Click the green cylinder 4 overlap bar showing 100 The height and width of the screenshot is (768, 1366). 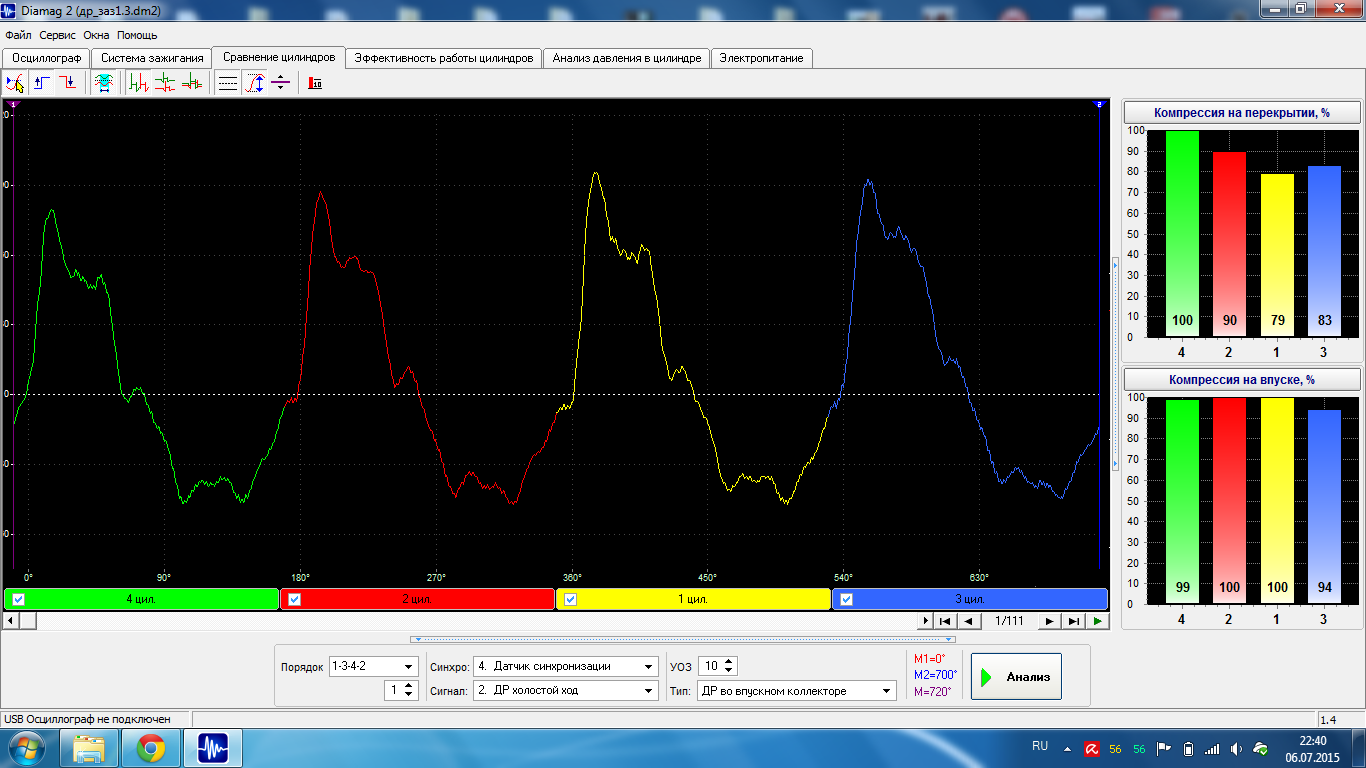[1182, 234]
